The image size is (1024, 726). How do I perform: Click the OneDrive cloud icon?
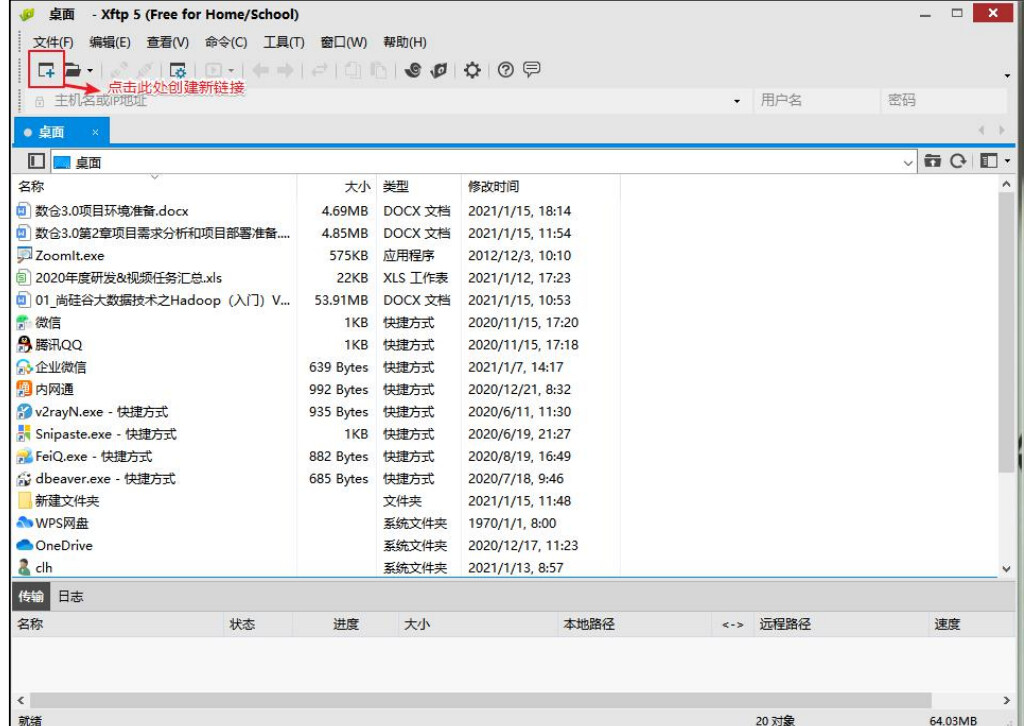(24, 545)
